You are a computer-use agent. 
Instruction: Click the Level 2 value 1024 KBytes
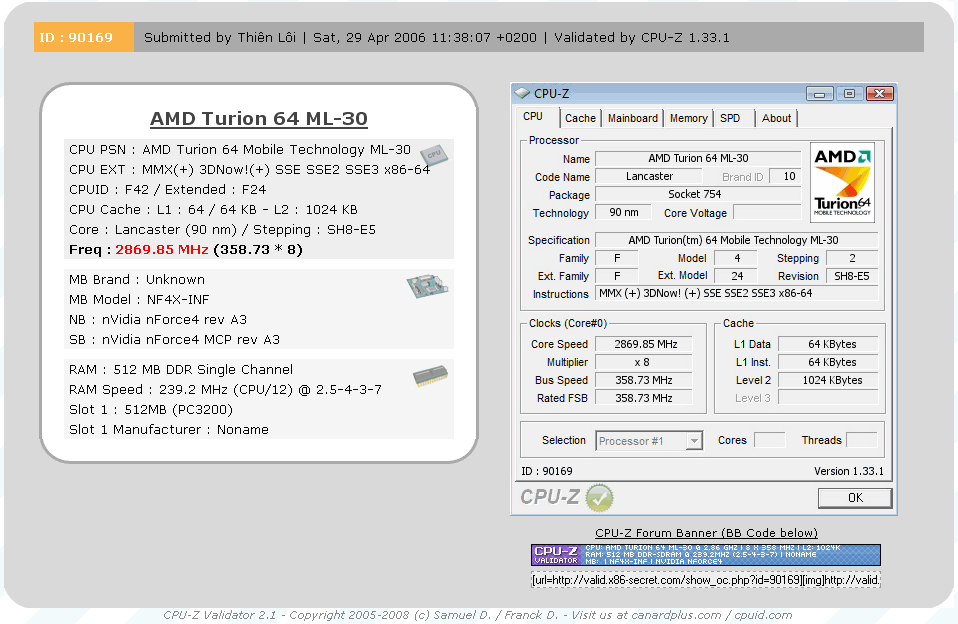[x=828, y=380]
